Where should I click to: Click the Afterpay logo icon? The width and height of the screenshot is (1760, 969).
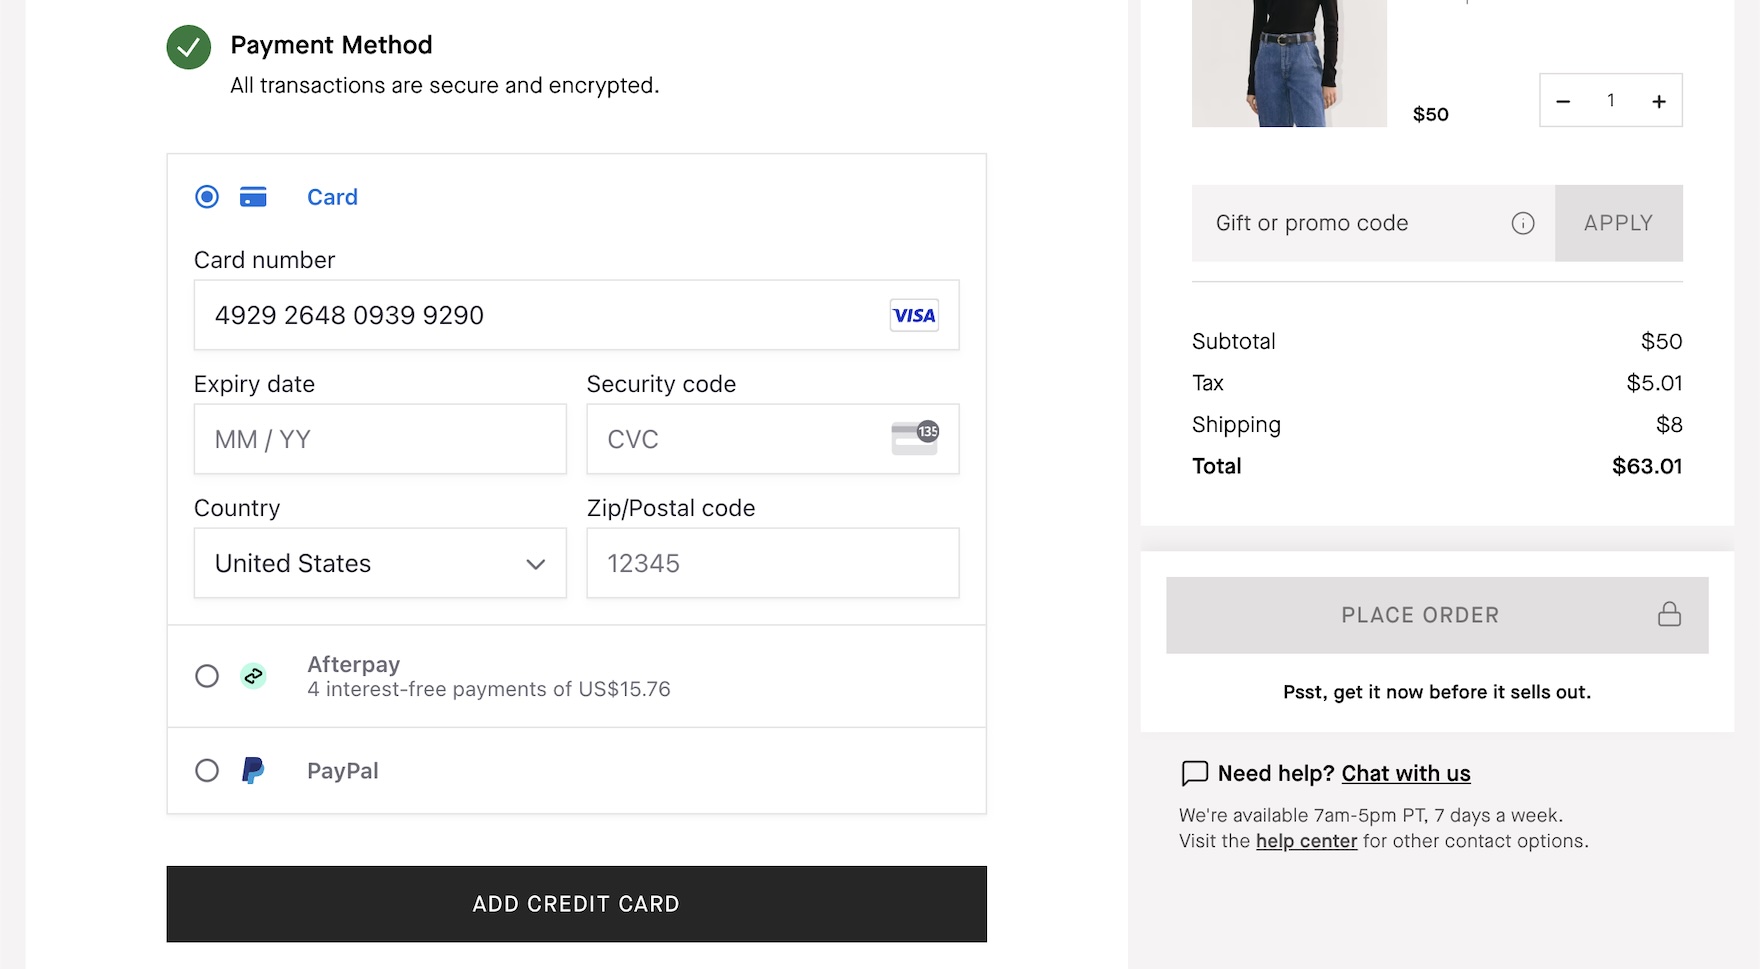(x=254, y=676)
